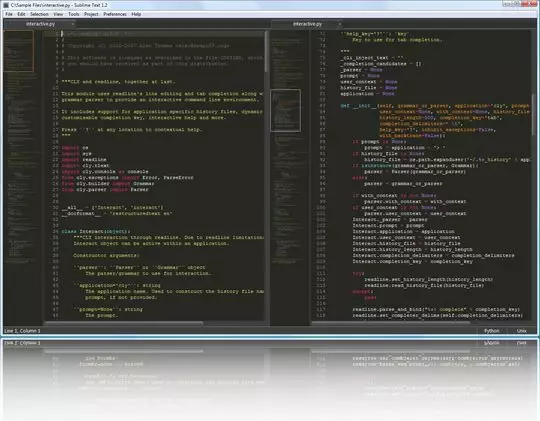The width and height of the screenshot is (540, 421).
Task: Select the left interactive.py tab
Action: coord(40,24)
